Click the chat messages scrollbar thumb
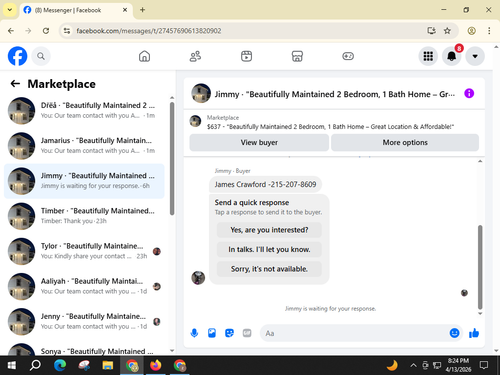The image size is (500, 375). tap(480, 267)
